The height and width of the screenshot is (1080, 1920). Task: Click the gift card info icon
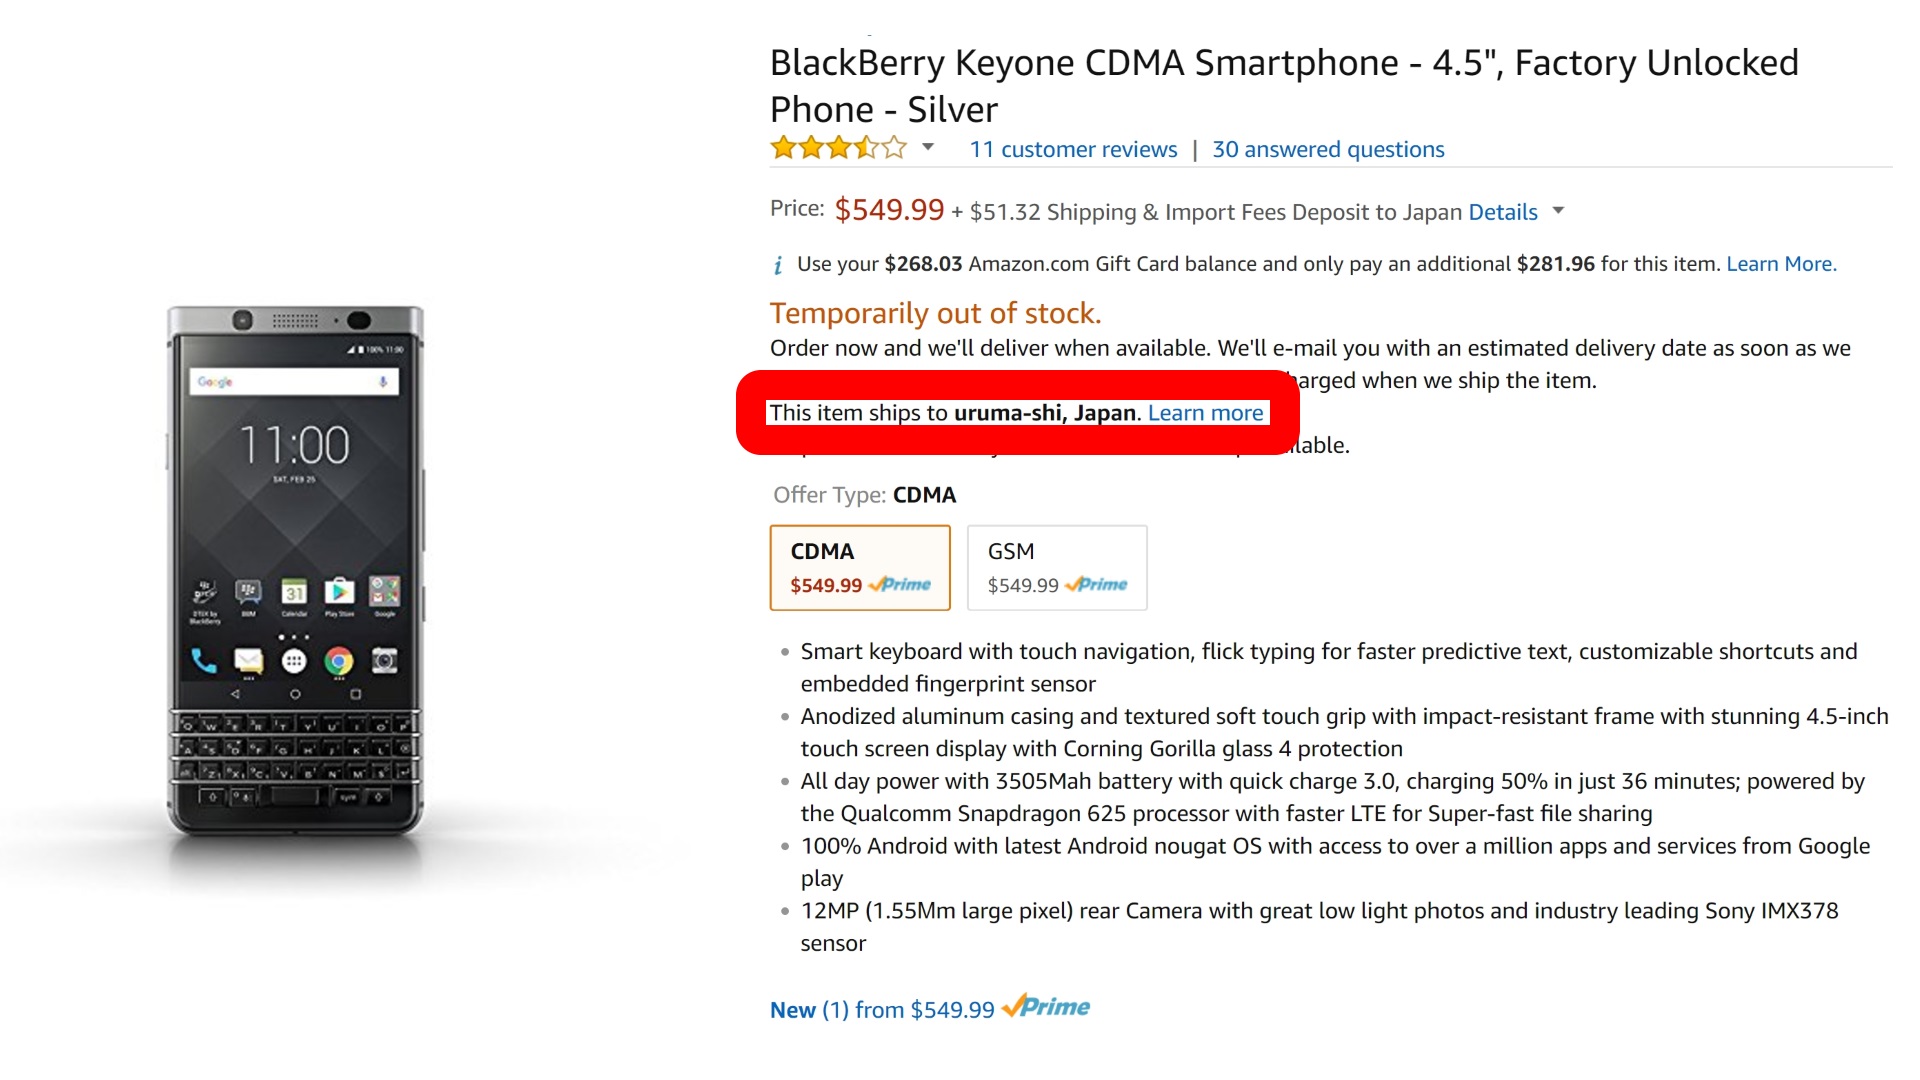[778, 265]
